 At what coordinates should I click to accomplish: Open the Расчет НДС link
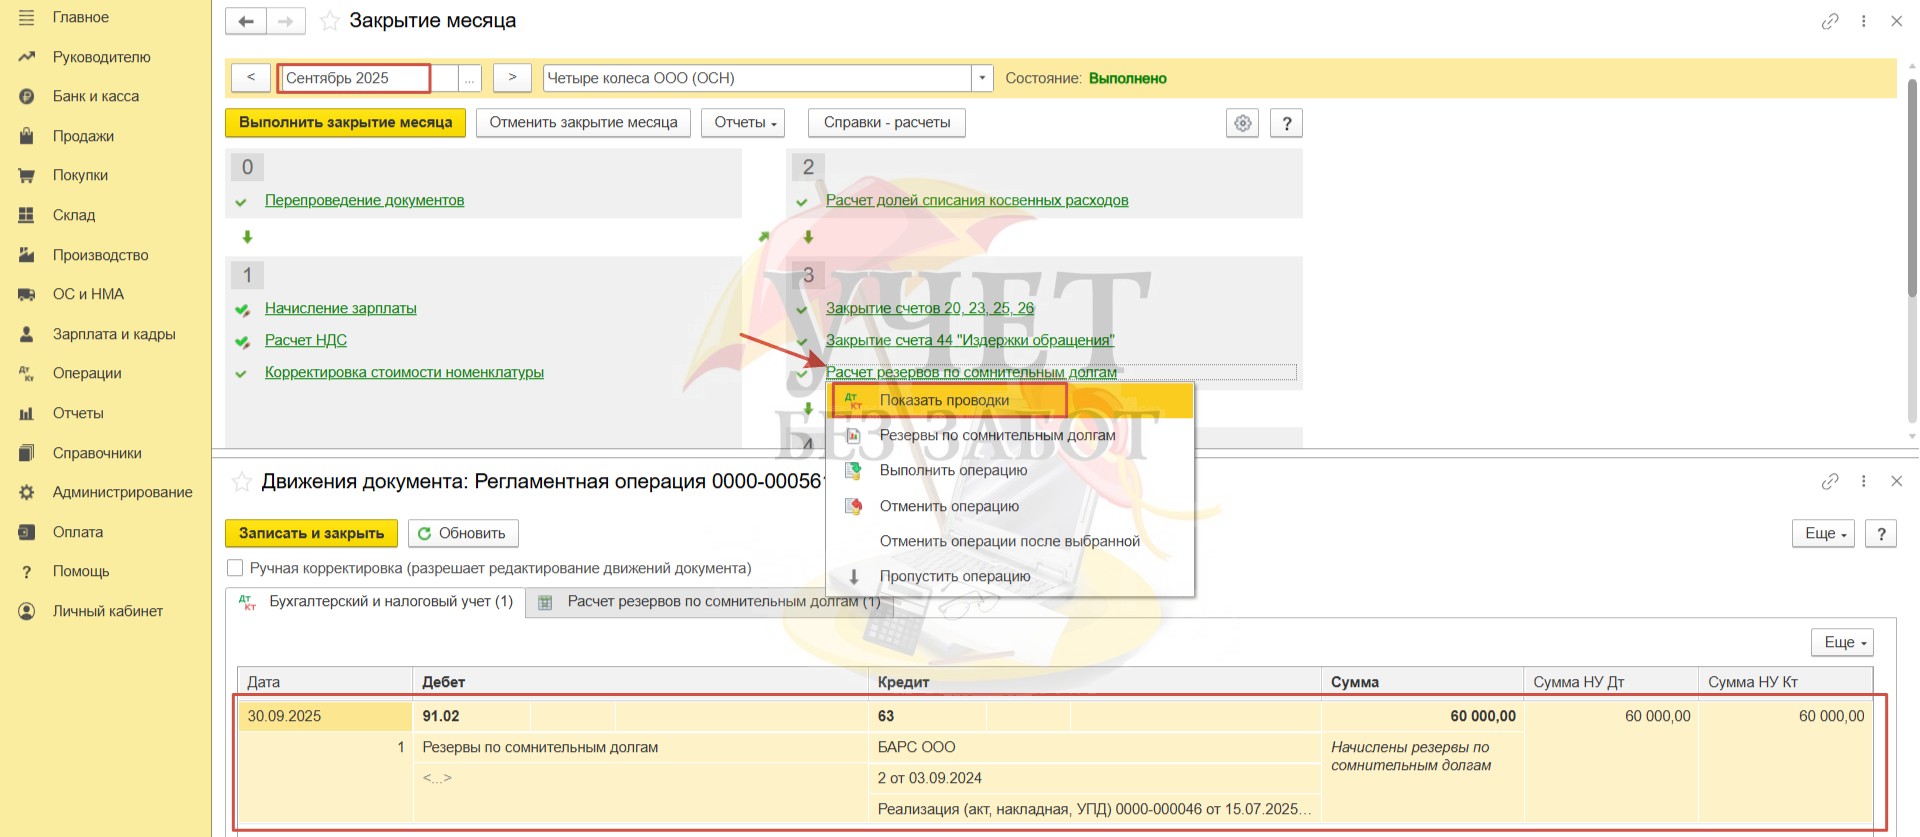pos(305,340)
